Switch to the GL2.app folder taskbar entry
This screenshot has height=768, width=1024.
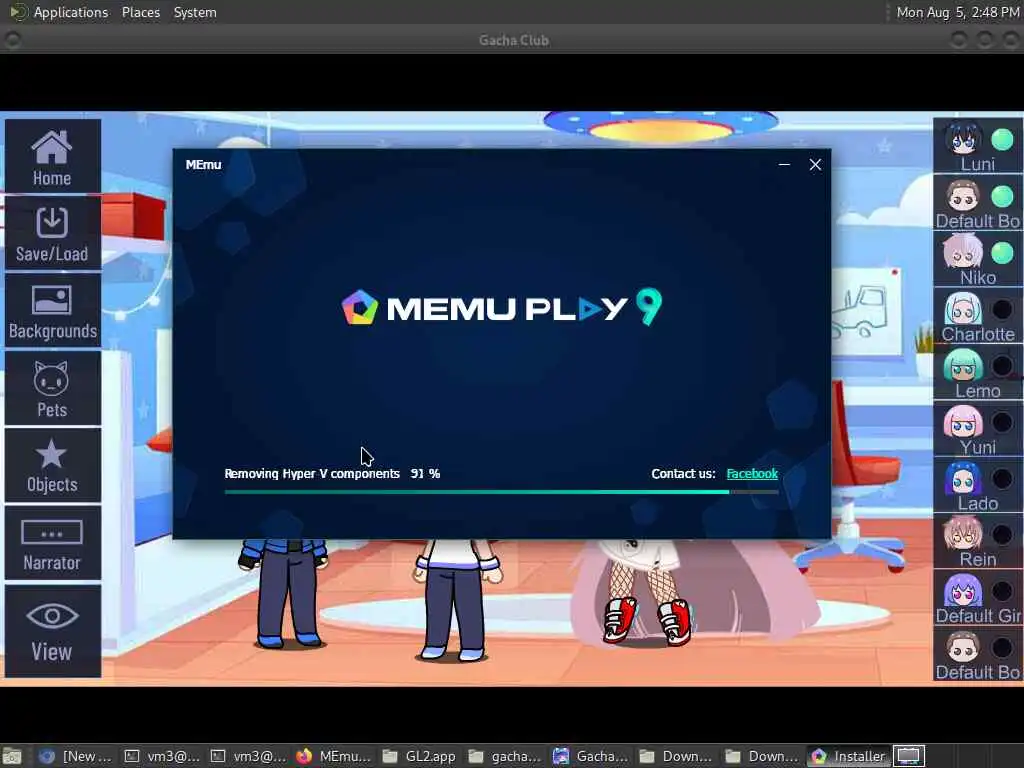(x=419, y=756)
